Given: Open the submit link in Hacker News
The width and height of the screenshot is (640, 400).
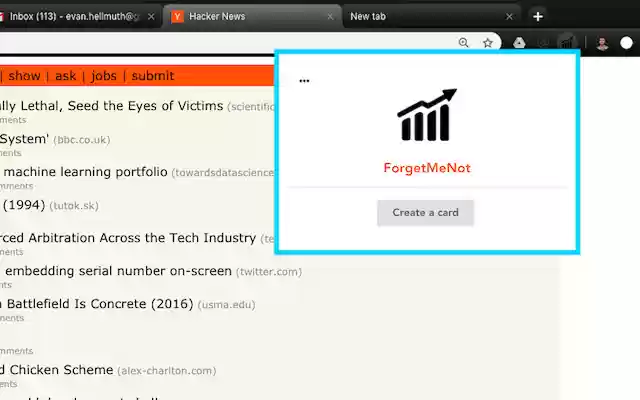Looking at the screenshot, I should [x=153, y=76].
